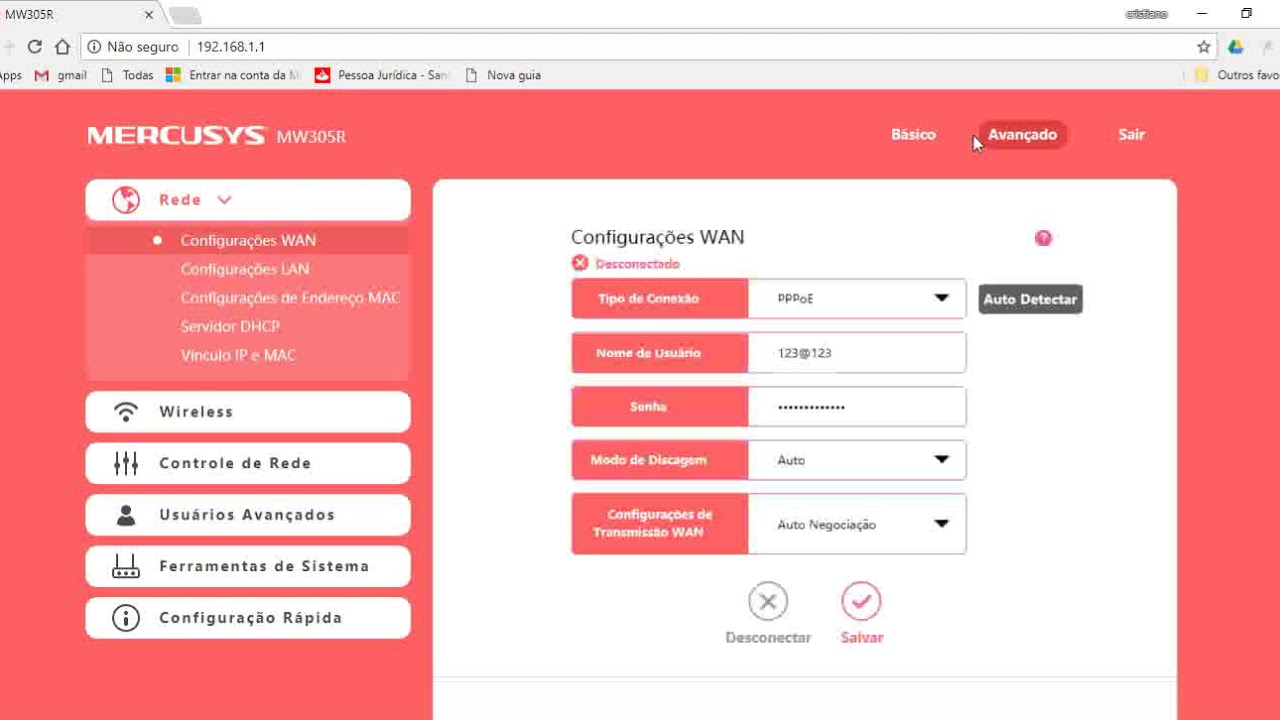Viewport: 1280px width, 720px height.
Task: Switch to the Avançado tab
Action: click(1022, 135)
